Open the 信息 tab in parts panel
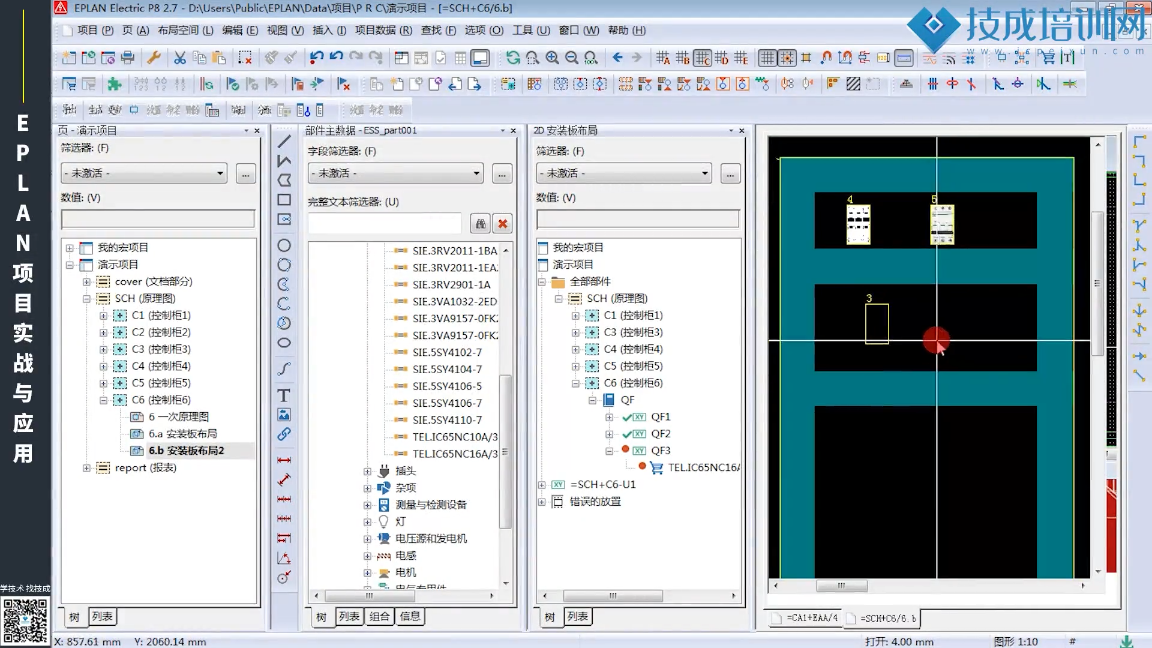The image size is (1152, 648). 410,616
